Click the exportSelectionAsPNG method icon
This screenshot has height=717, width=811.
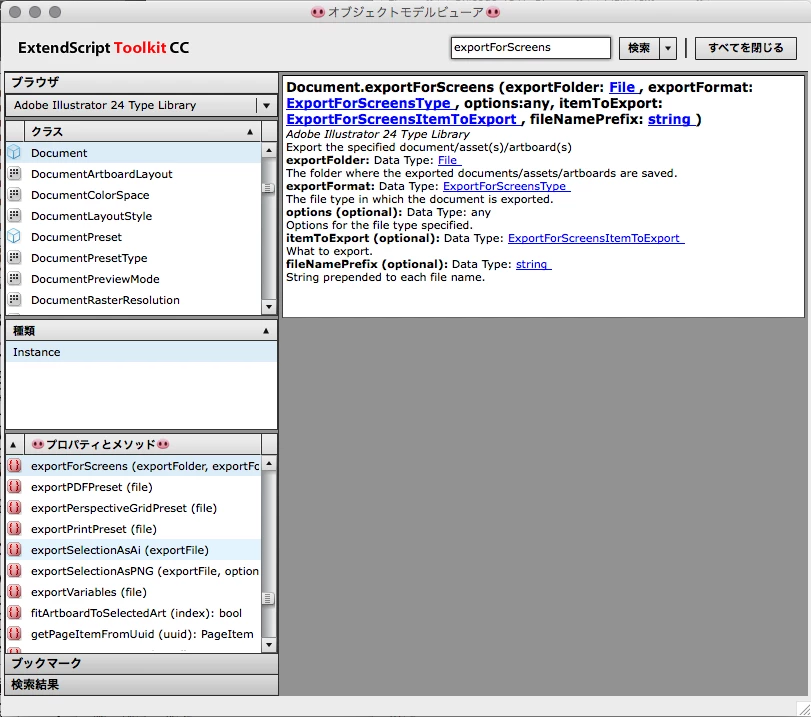pyautogui.click(x=14, y=571)
